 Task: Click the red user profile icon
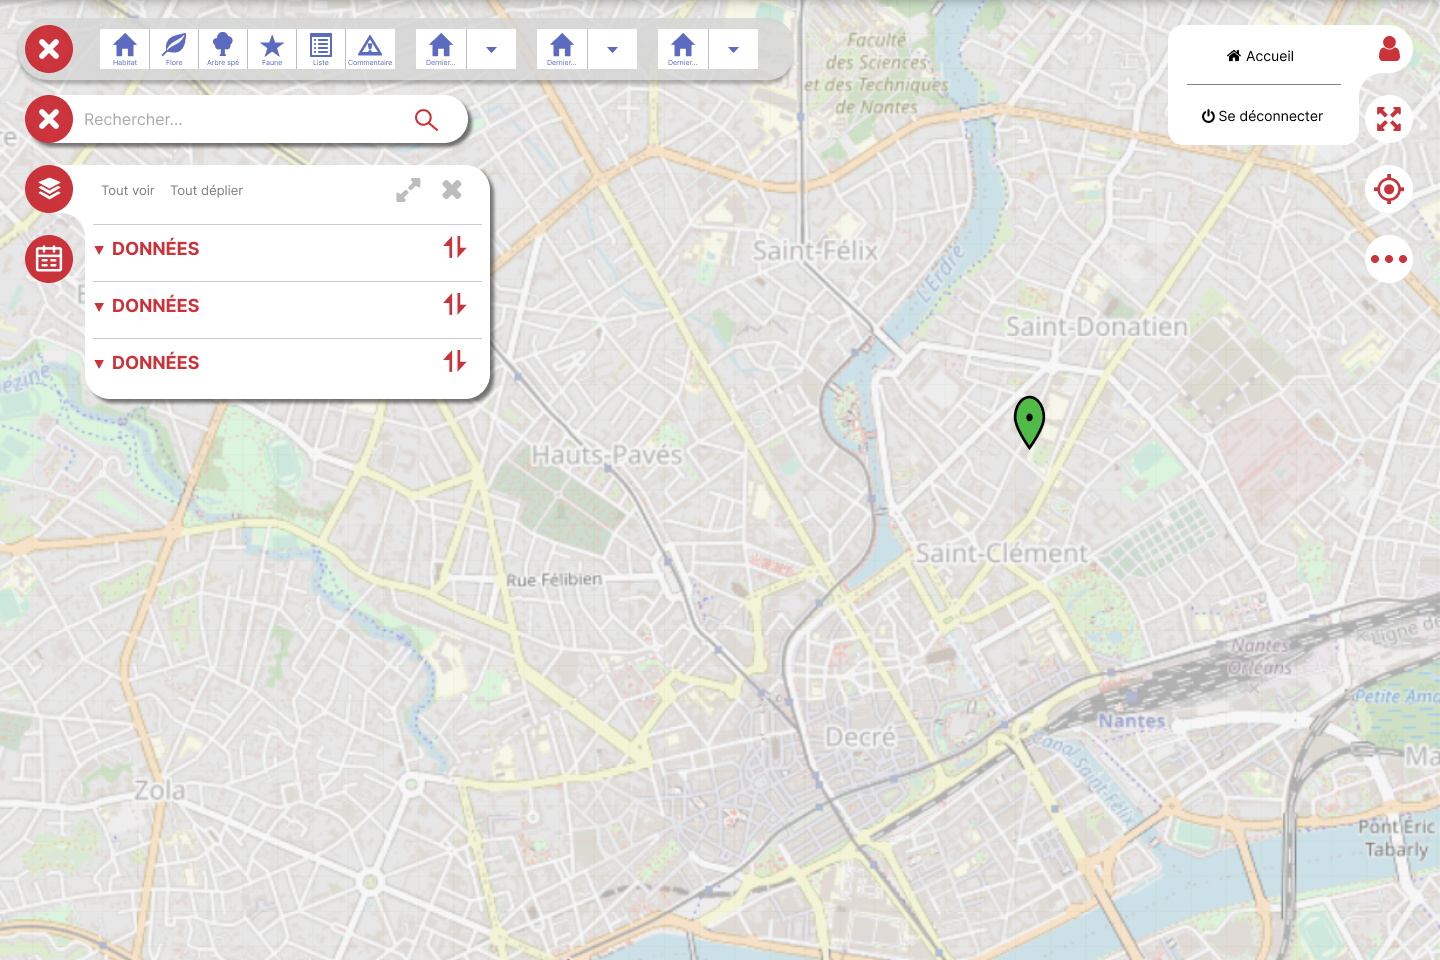(1388, 49)
